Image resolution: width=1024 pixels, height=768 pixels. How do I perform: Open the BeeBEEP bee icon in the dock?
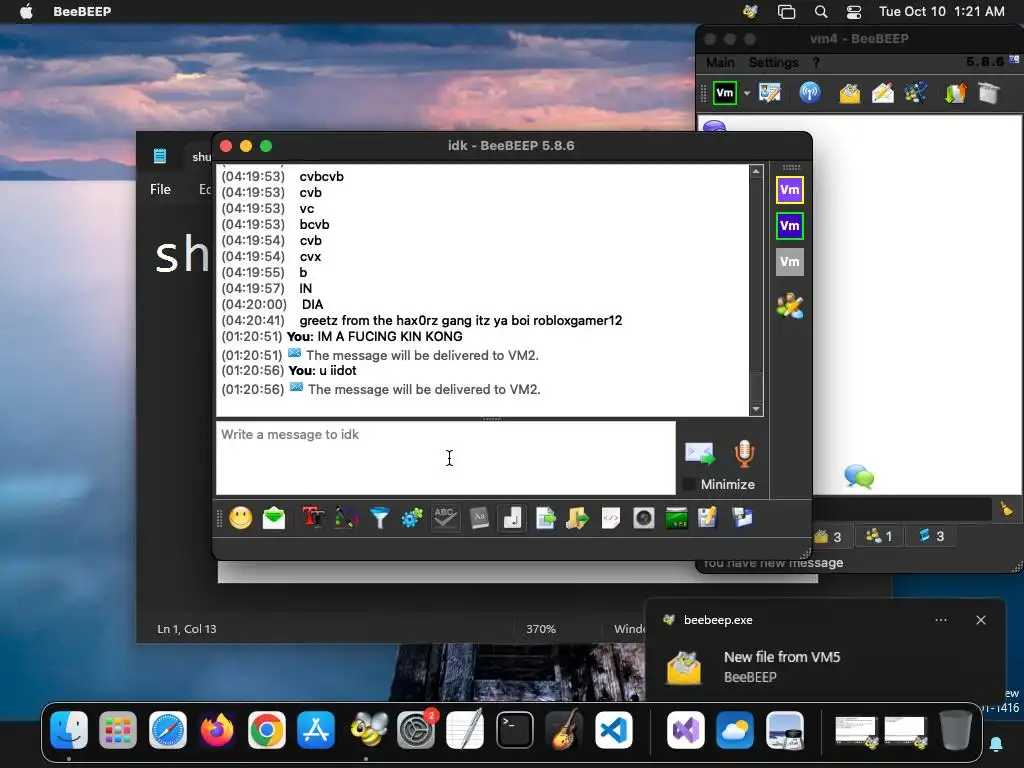[366, 730]
